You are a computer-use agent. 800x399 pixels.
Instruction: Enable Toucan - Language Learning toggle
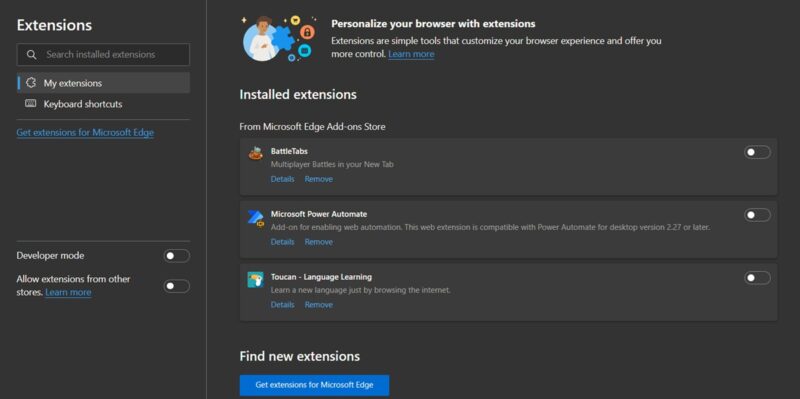pyautogui.click(x=757, y=278)
